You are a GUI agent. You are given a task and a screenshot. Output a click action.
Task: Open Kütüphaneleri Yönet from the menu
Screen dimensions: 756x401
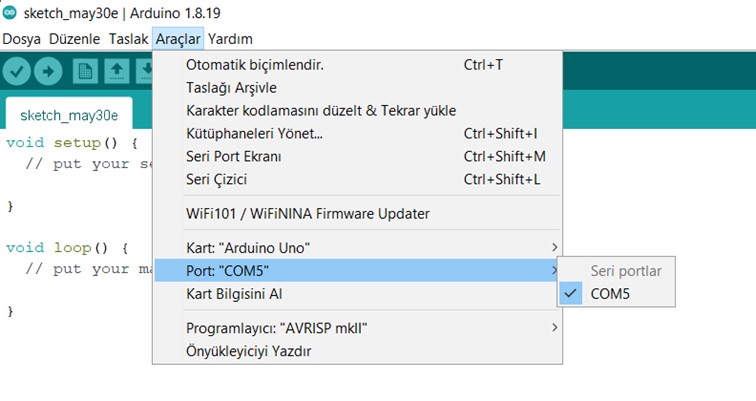[x=357, y=134]
